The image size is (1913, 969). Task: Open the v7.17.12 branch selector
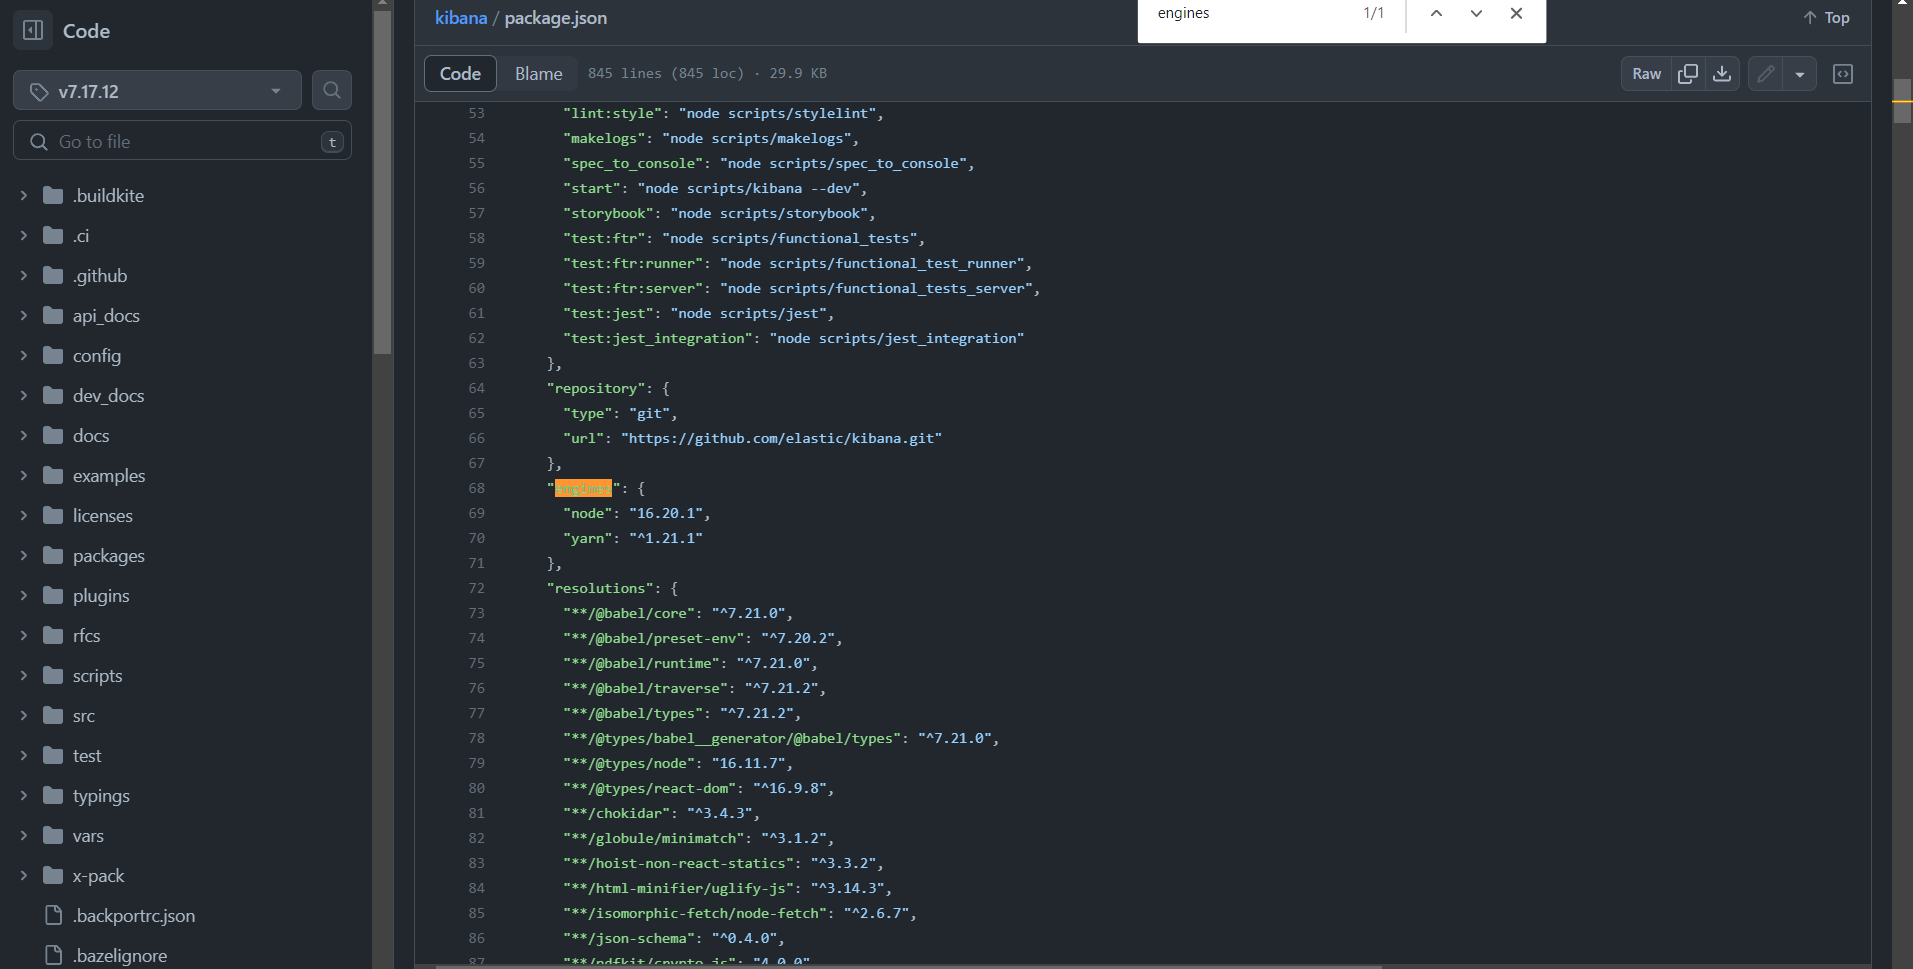point(156,90)
